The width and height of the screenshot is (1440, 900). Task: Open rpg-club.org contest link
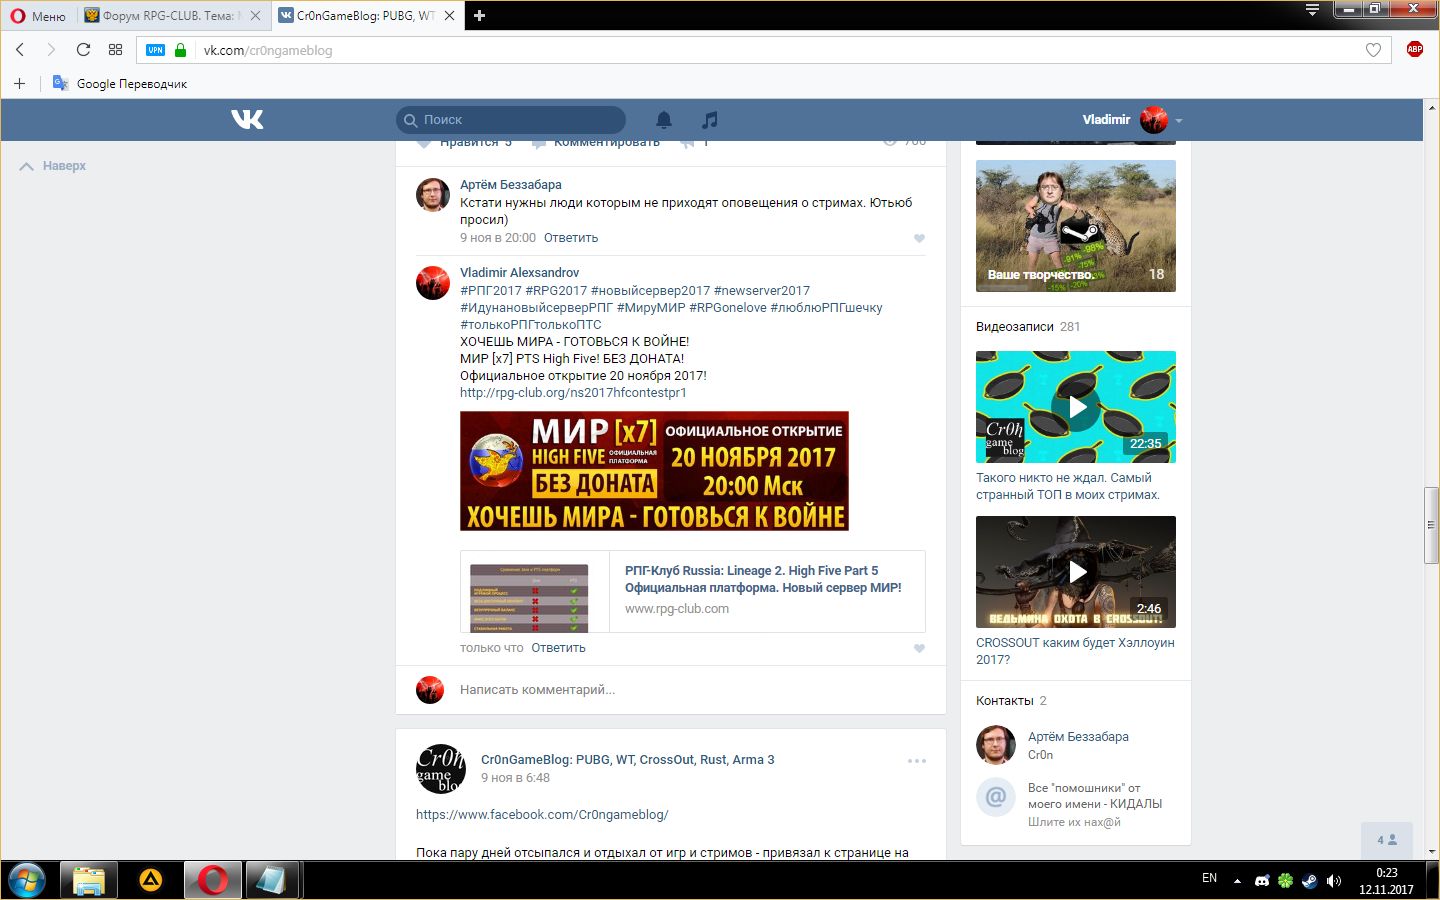pos(573,393)
